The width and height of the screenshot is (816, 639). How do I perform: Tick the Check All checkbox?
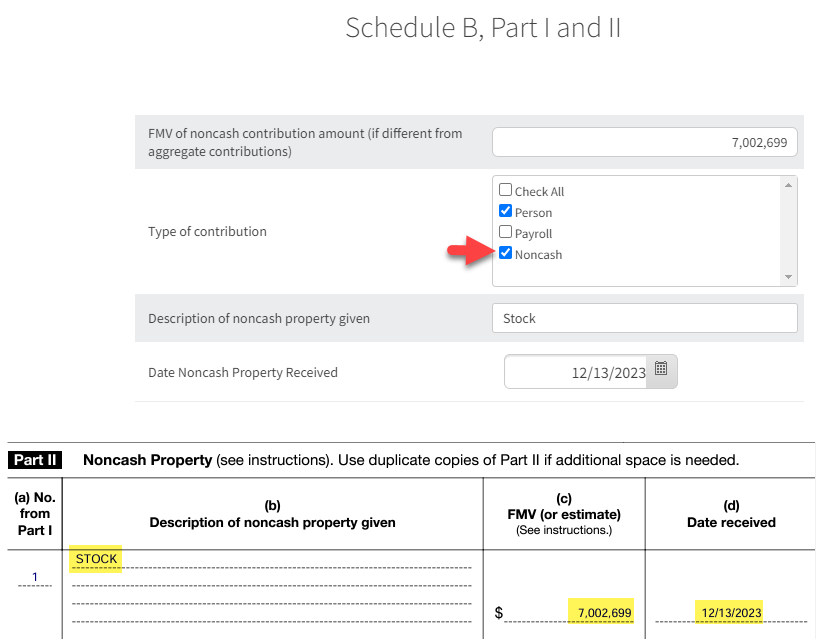tap(505, 190)
